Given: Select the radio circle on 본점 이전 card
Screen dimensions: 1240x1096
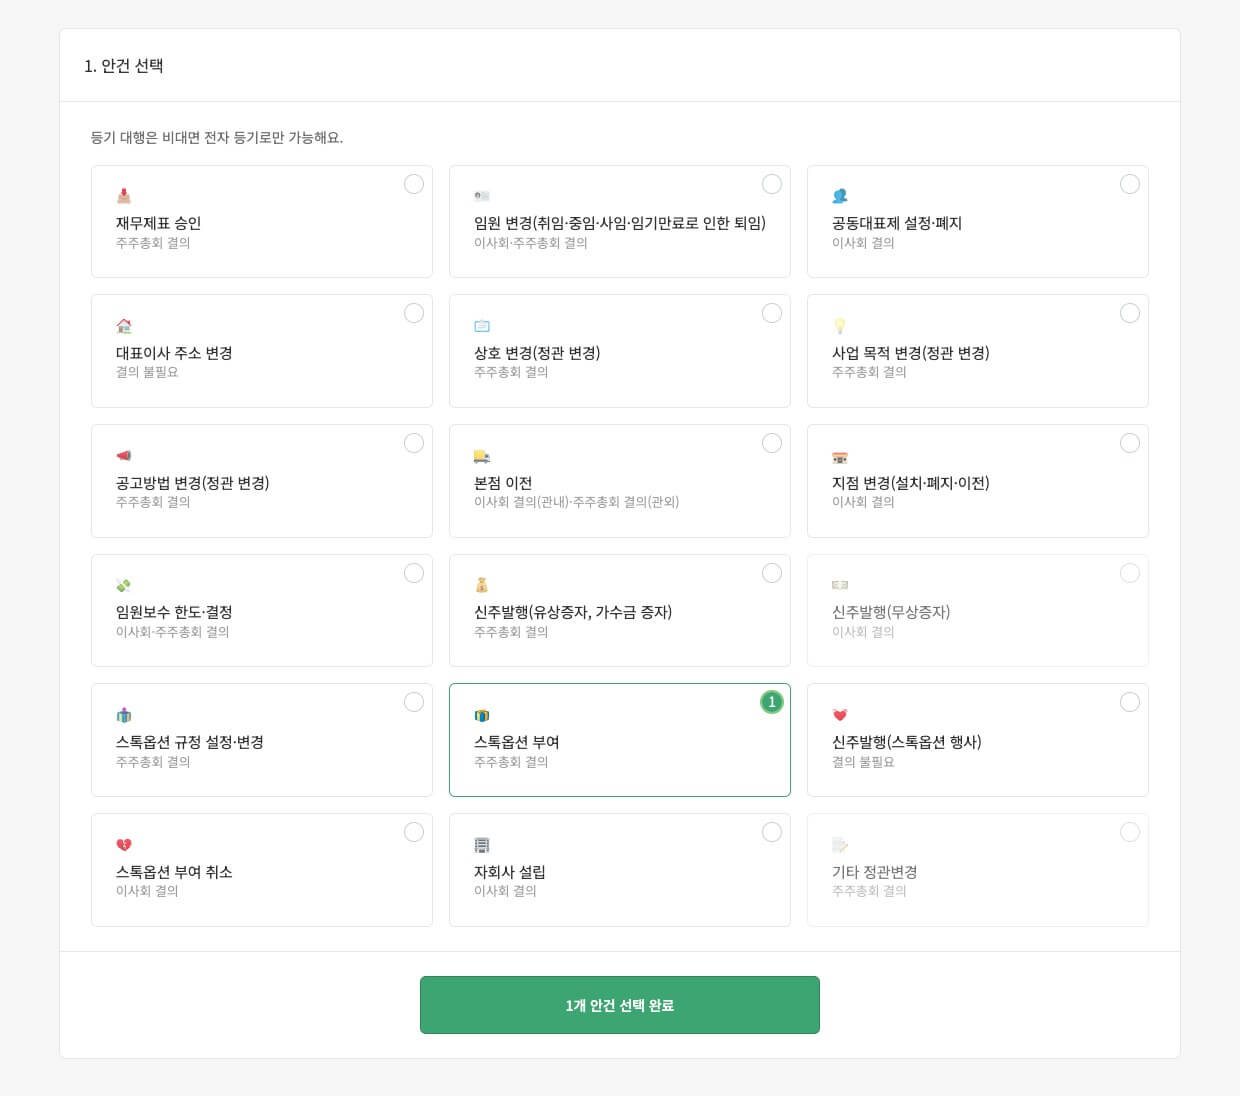Looking at the screenshot, I should point(772,442).
